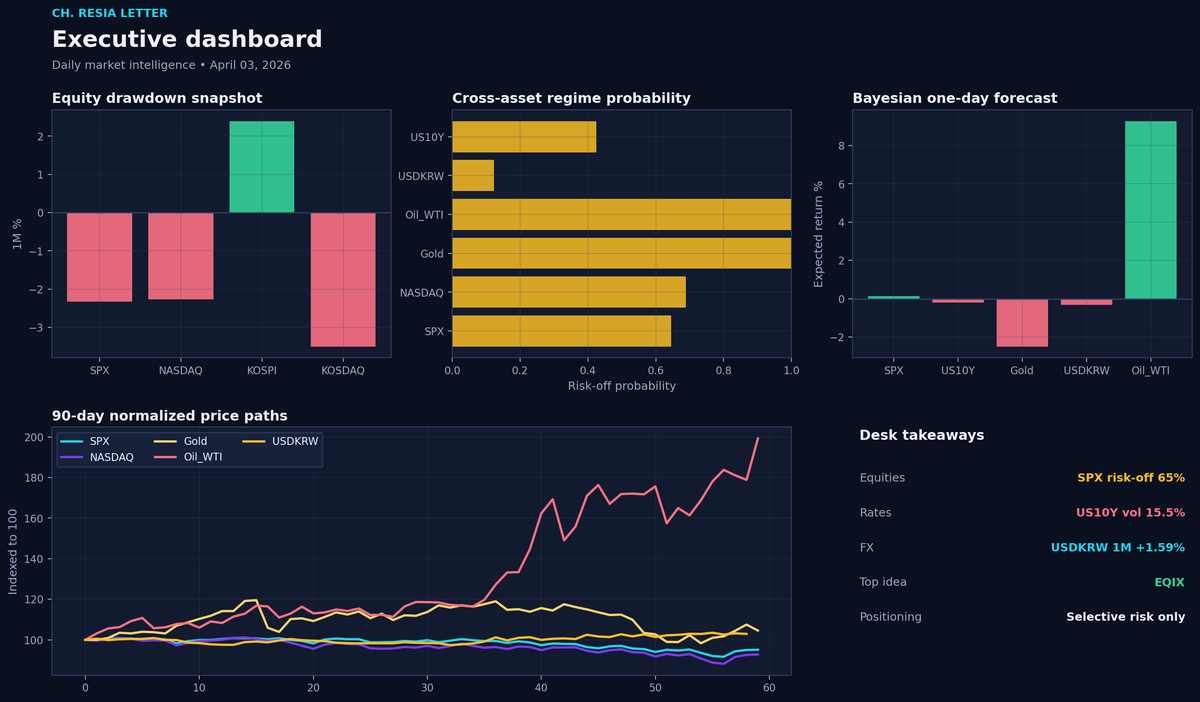Click the 'Equities' row label
The height and width of the screenshot is (702, 1200).
882,478
